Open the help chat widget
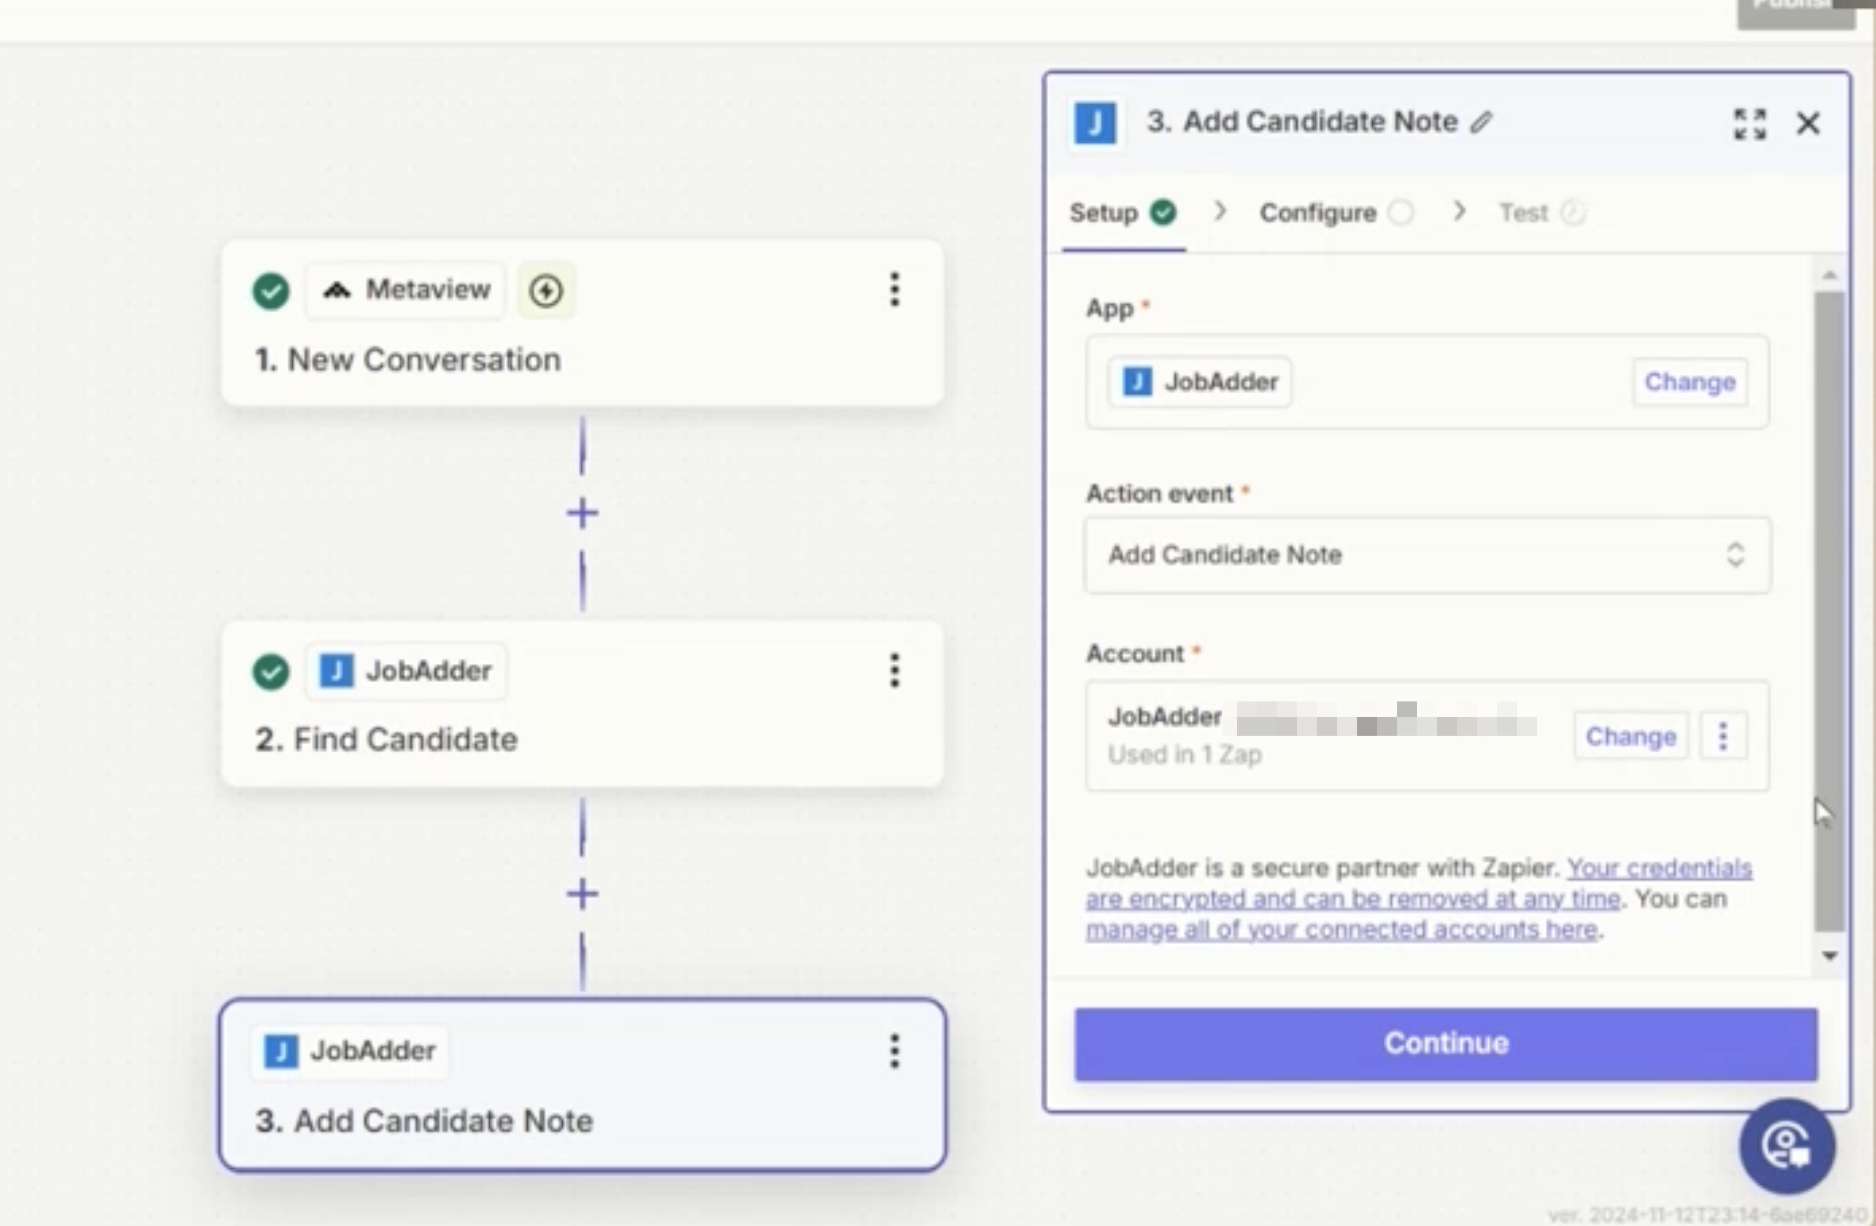This screenshot has width=1876, height=1226. point(1786,1146)
